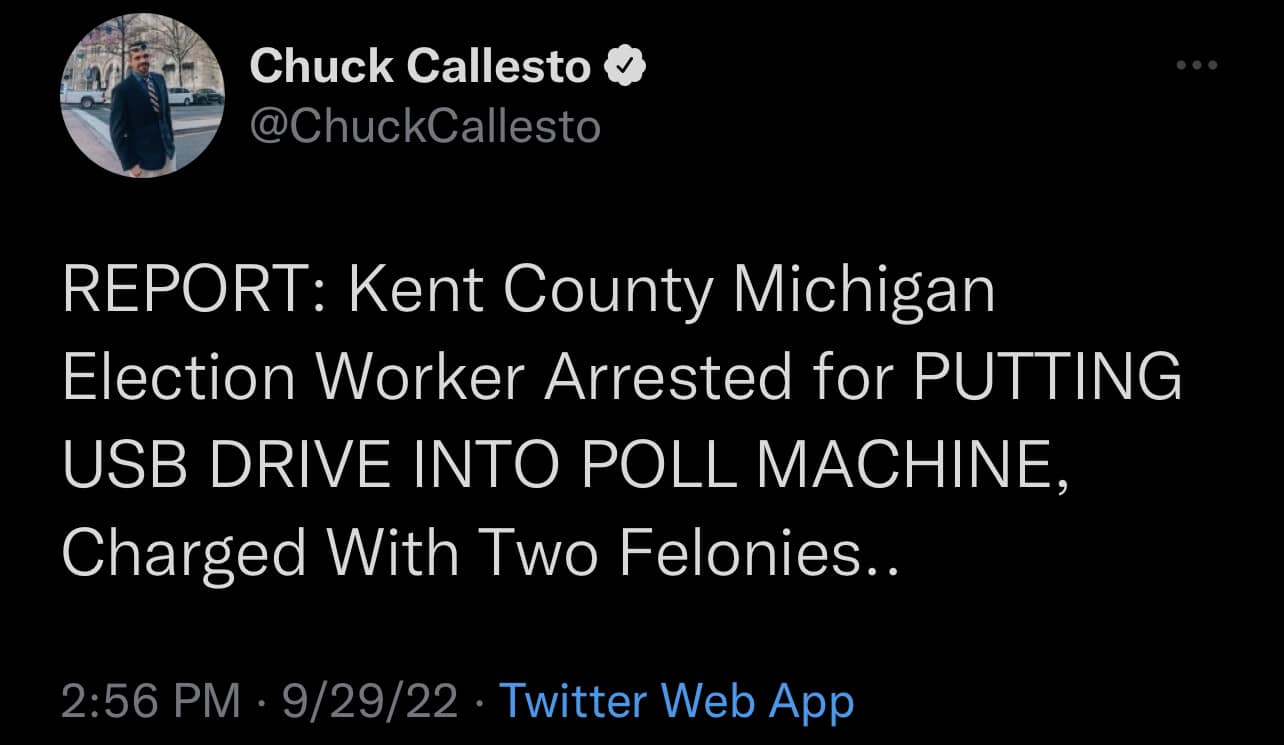Click the Twitter Web App source link
1284x745 pixels.
pos(676,701)
